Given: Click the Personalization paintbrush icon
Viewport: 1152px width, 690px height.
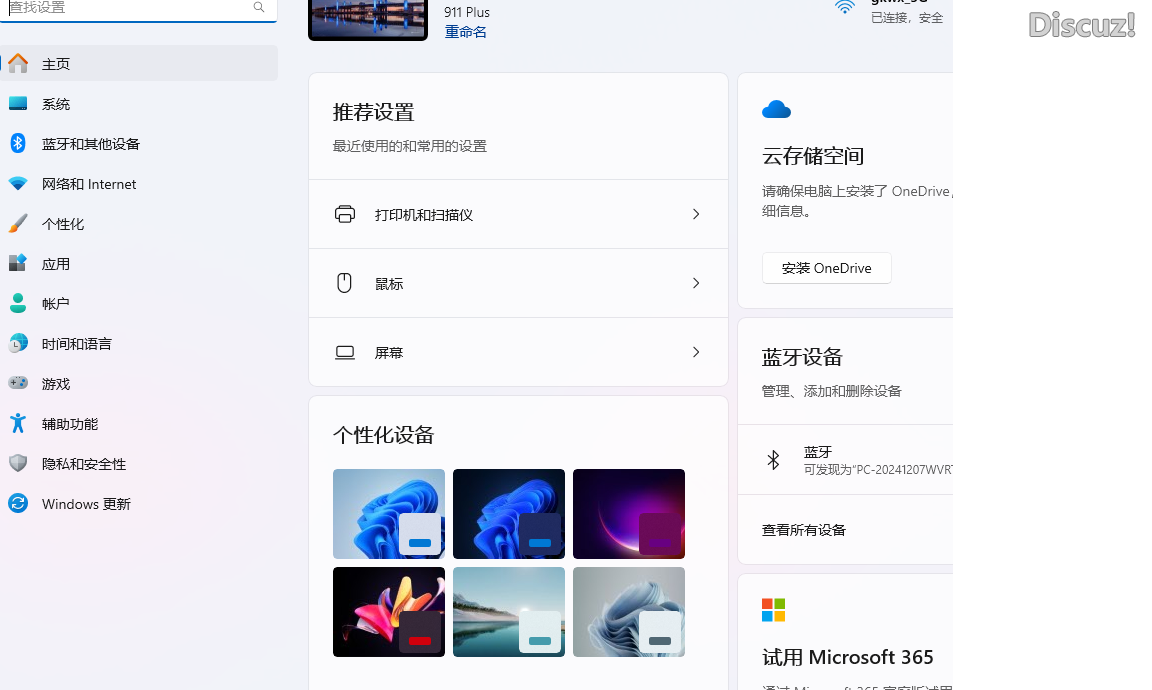Looking at the screenshot, I should (18, 223).
